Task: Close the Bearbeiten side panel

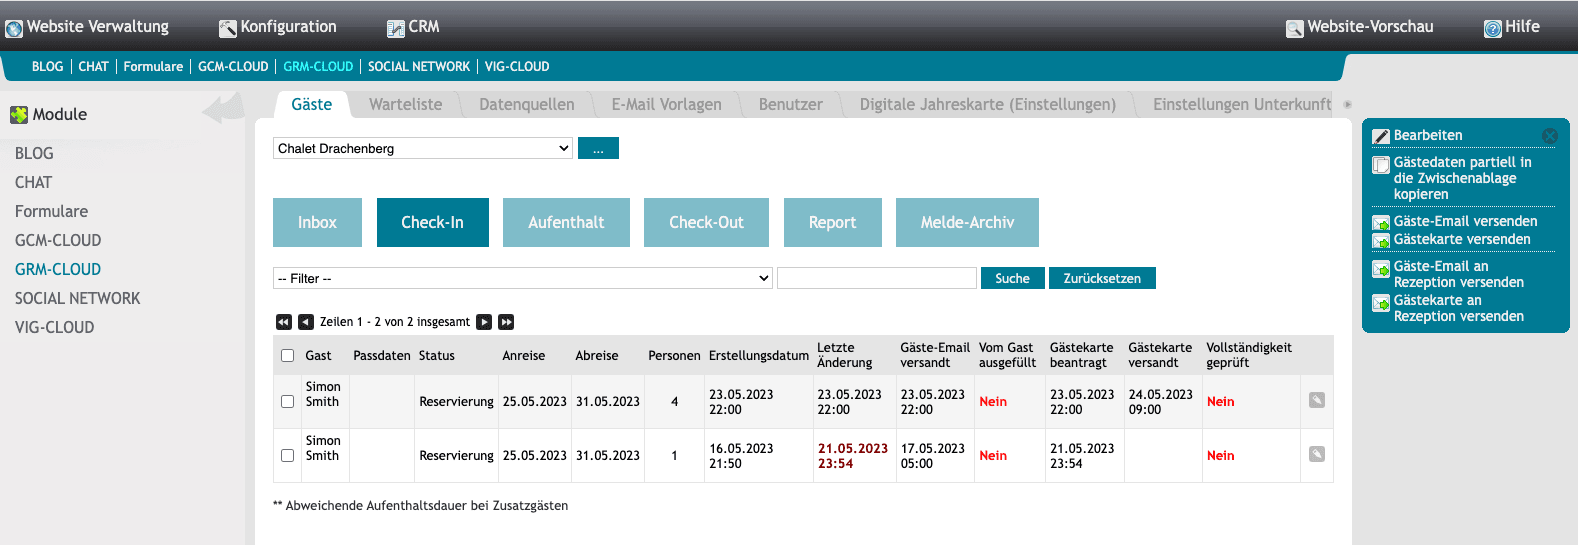Action: pos(1549,136)
